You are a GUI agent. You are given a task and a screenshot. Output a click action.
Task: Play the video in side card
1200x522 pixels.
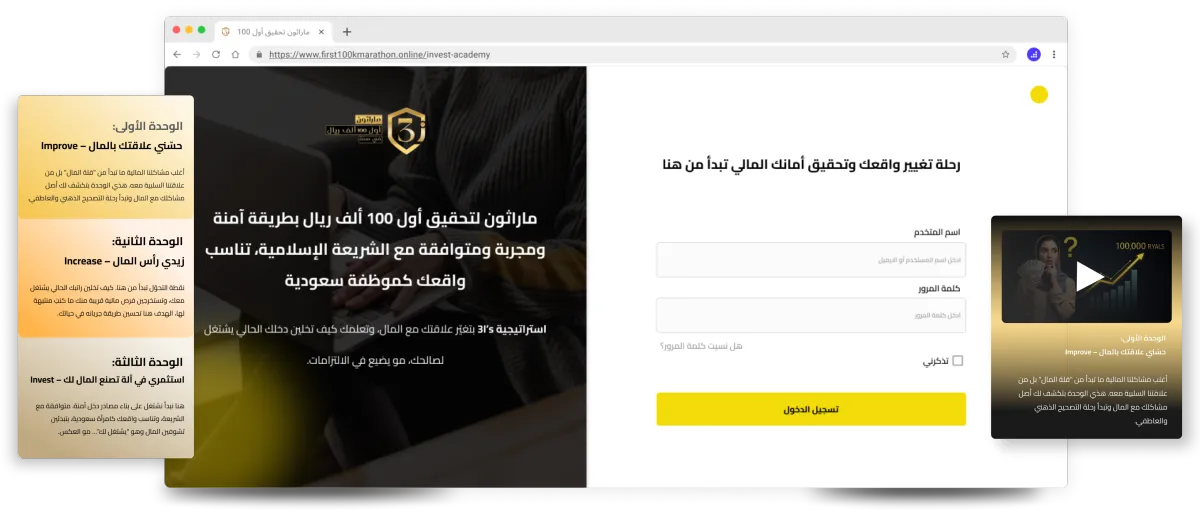(1089, 276)
